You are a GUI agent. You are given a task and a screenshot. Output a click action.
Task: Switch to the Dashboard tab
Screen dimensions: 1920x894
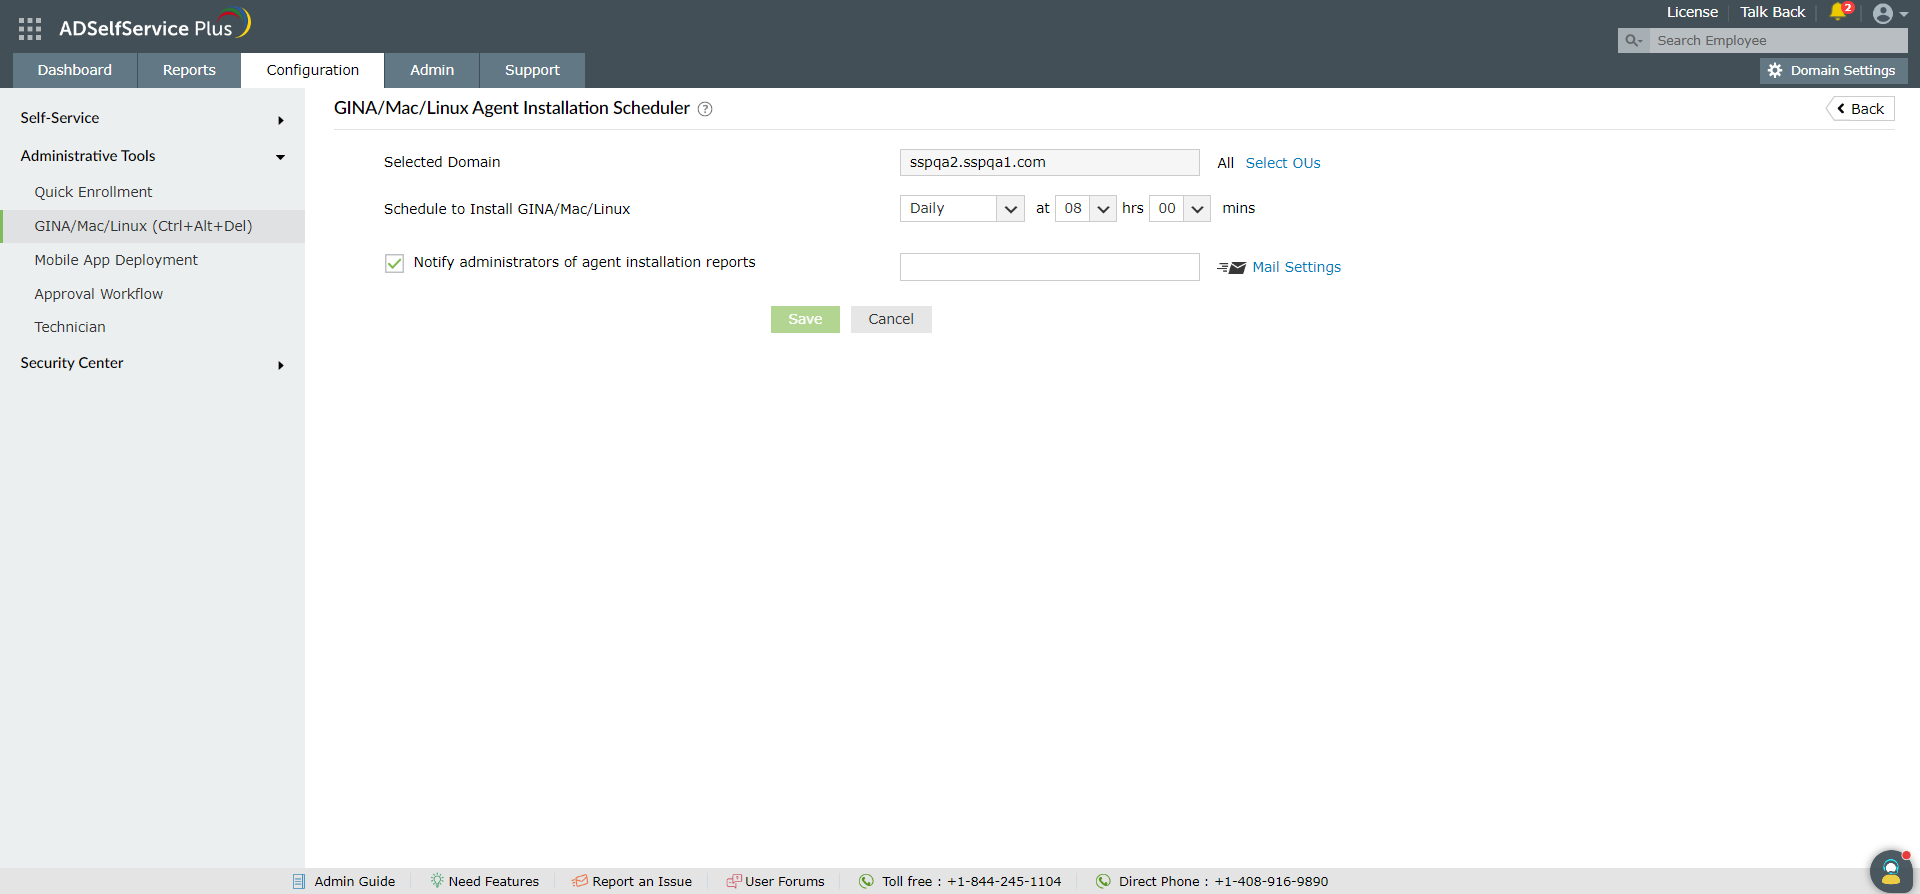pyautogui.click(x=75, y=70)
